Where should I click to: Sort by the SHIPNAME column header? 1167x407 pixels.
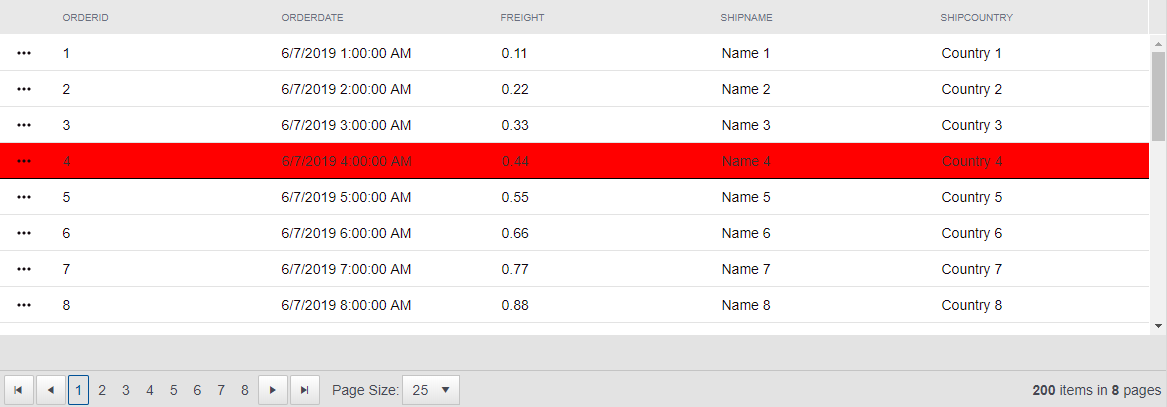click(746, 18)
